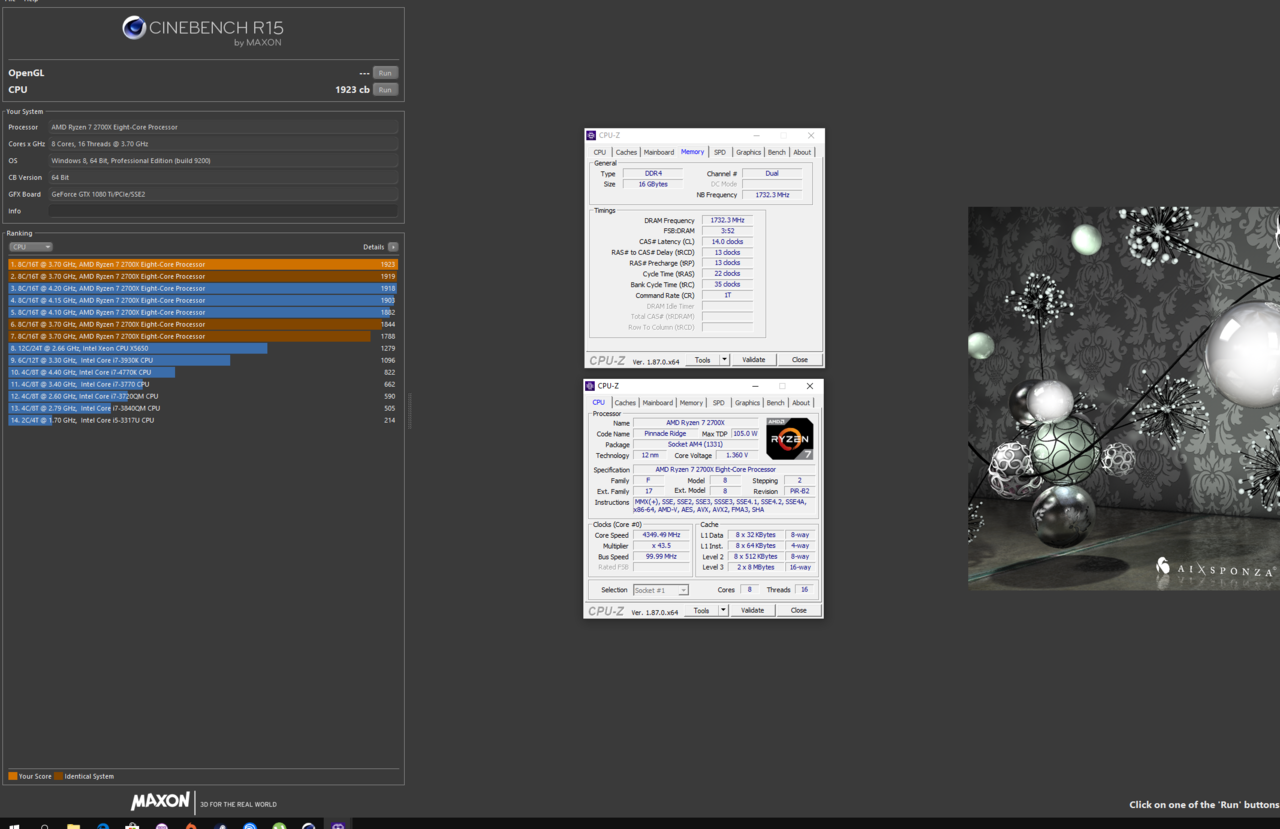This screenshot has height=829, width=1280.
Task: Open the Edge browser from the taskbar
Action: tap(103, 826)
